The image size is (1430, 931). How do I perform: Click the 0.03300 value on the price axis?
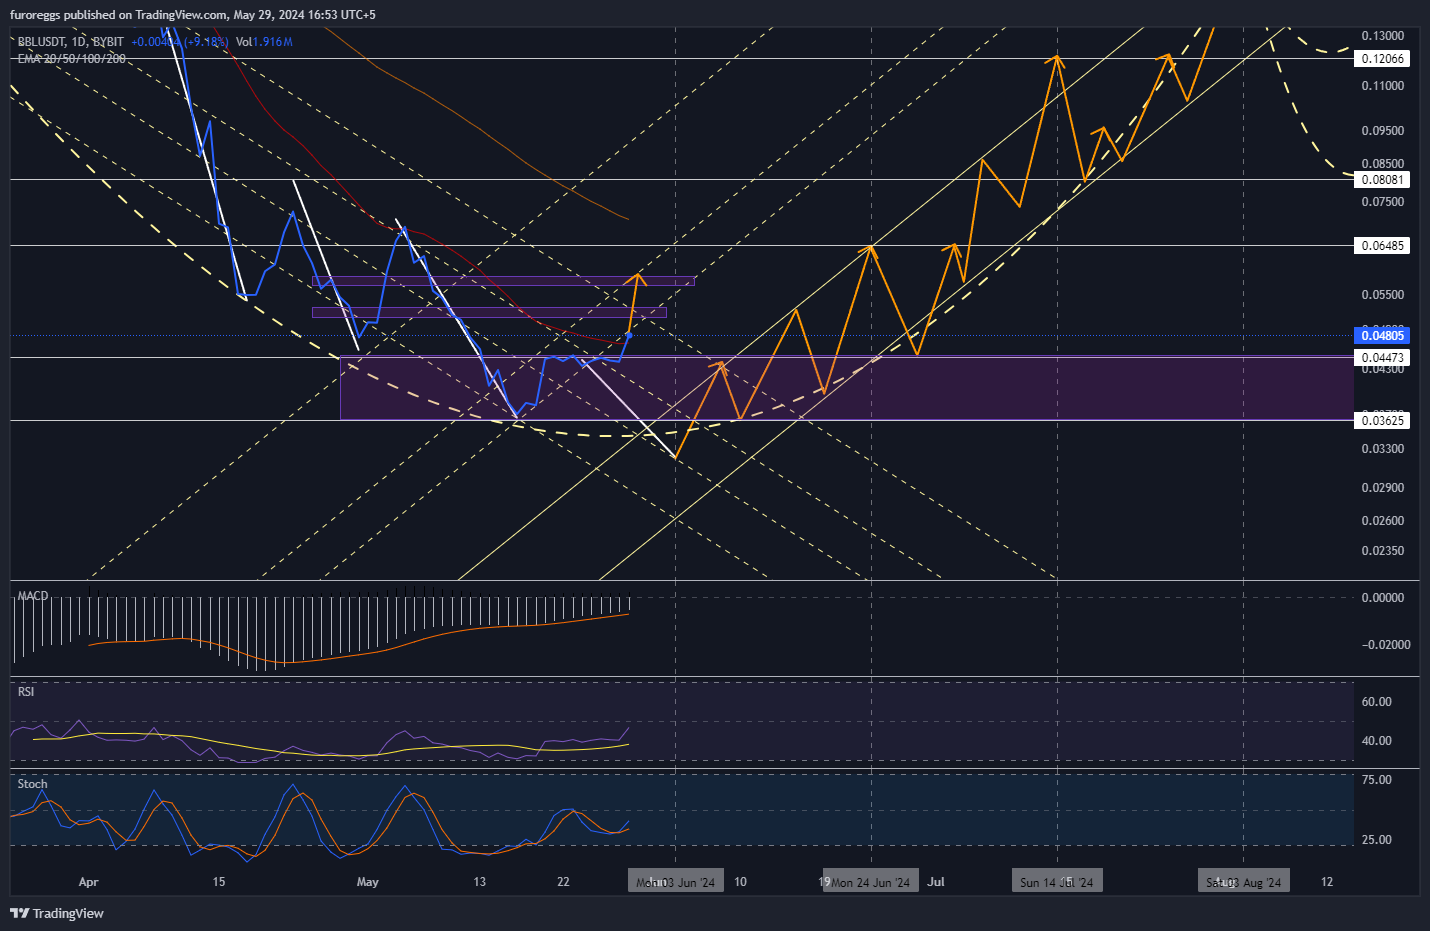point(1383,449)
